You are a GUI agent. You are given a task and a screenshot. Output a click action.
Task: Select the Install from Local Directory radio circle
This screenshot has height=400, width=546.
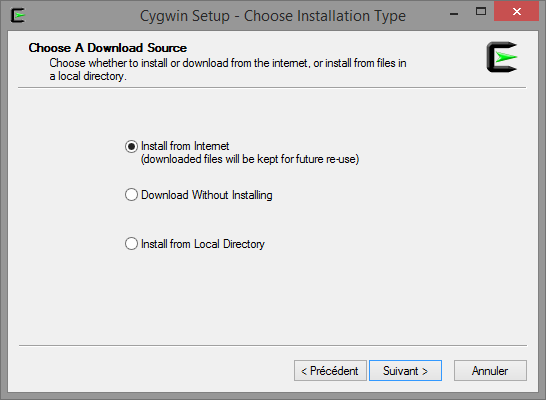(x=131, y=244)
